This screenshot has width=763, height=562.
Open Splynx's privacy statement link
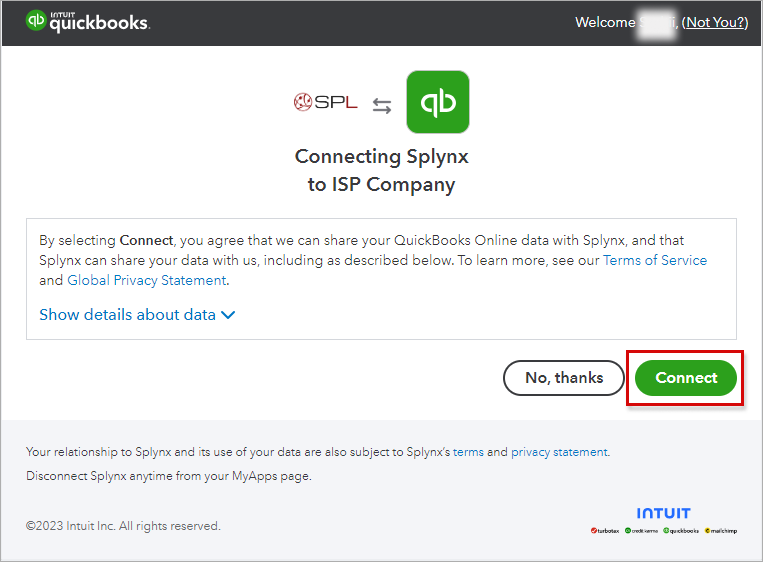click(x=559, y=452)
